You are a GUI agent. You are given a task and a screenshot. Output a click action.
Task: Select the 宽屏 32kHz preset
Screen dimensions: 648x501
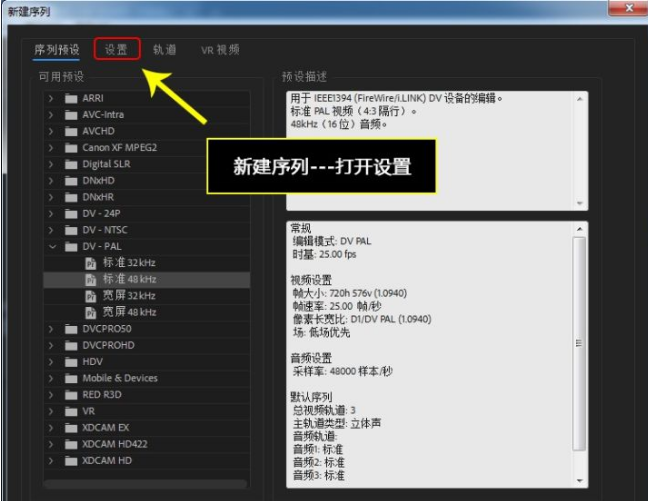[127, 296]
